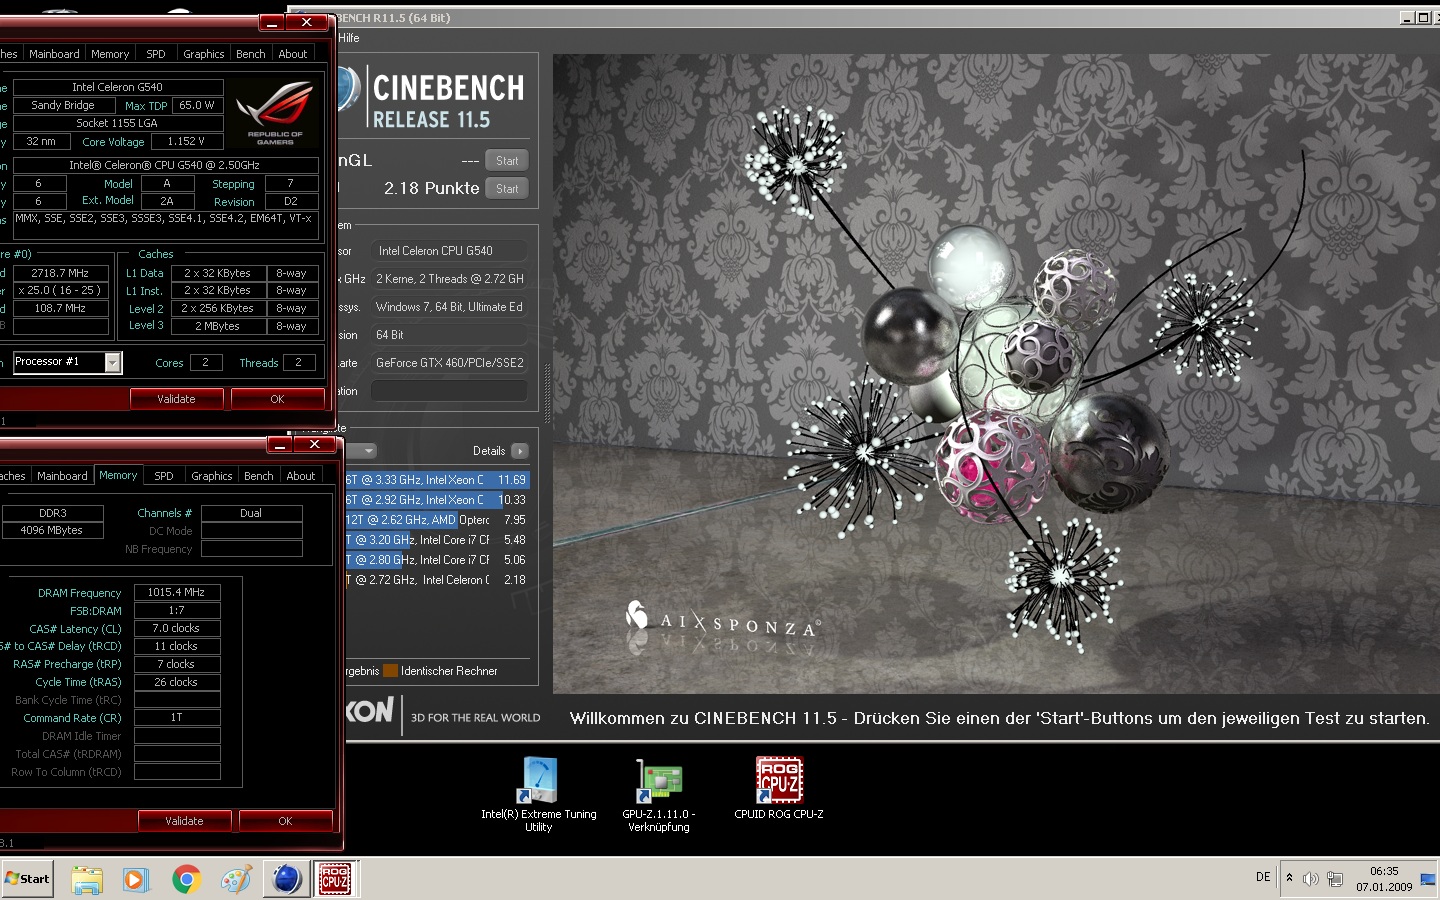Click the FSB:DRAM ratio value 1:7
The height and width of the screenshot is (900, 1440).
click(x=176, y=610)
